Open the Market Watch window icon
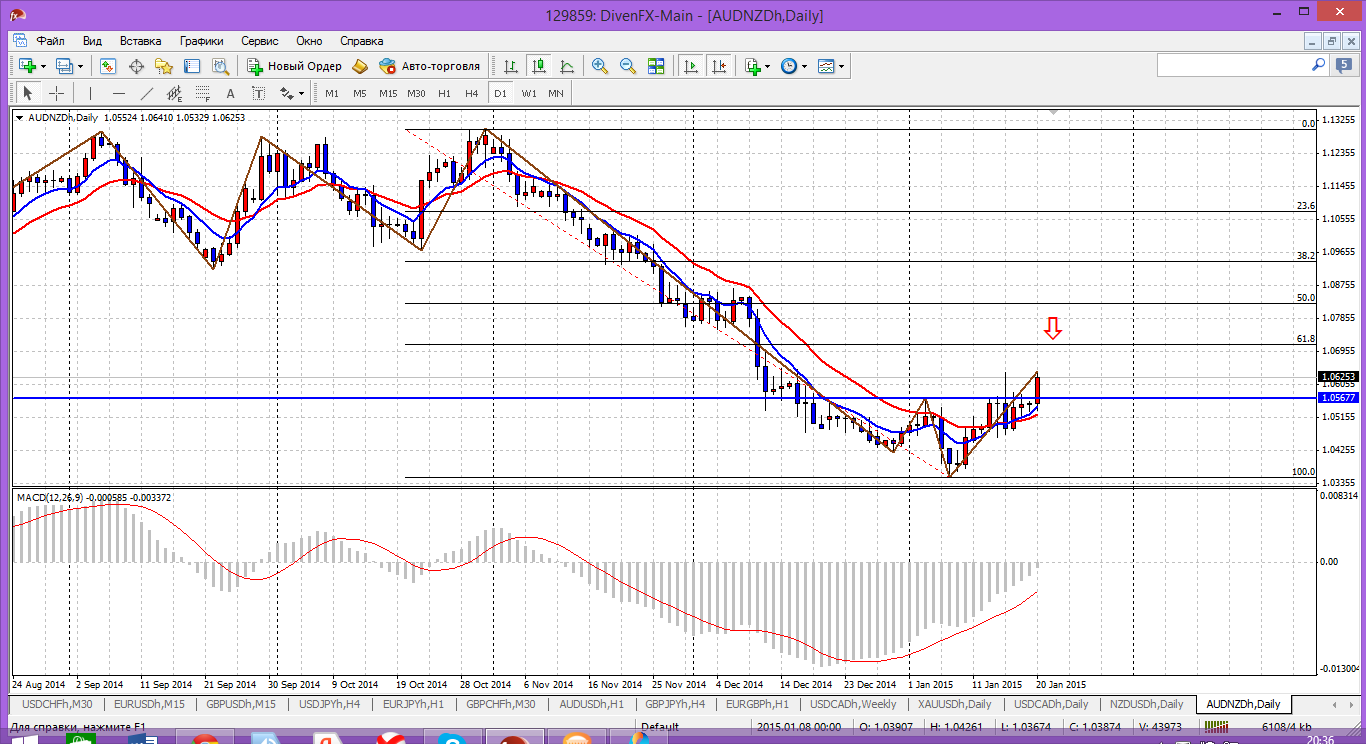 pyautogui.click(x=108, y=66)
